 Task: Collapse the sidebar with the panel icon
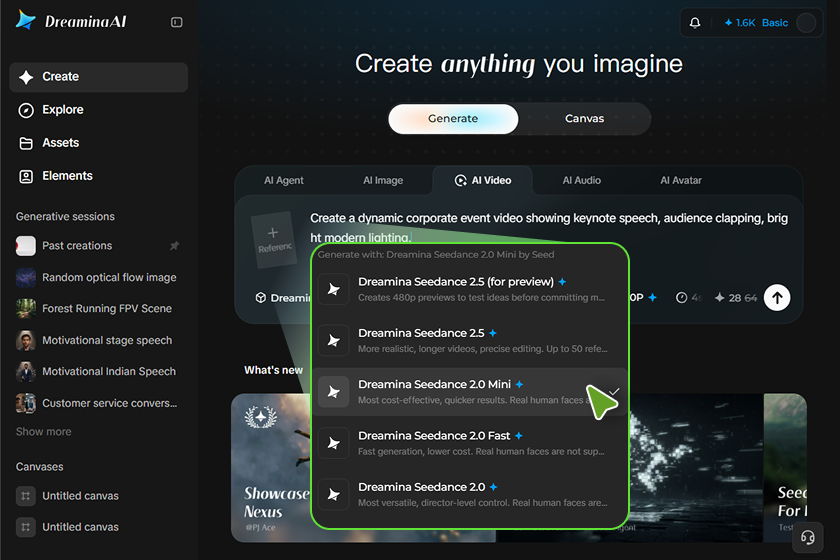click(176, 22)
